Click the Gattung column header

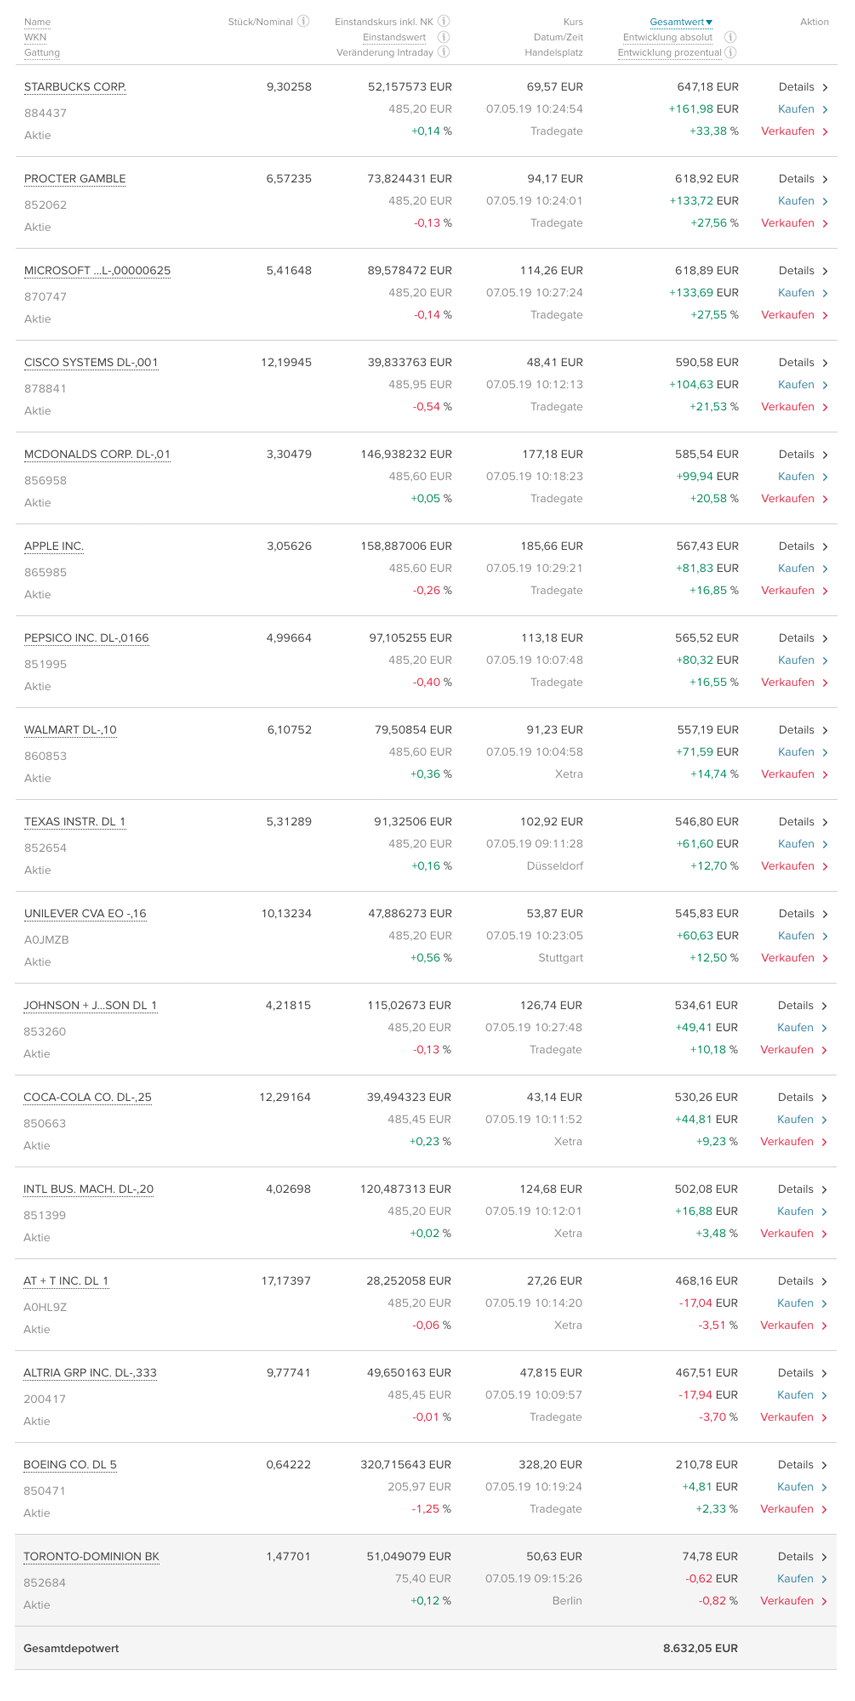[42, 52]
